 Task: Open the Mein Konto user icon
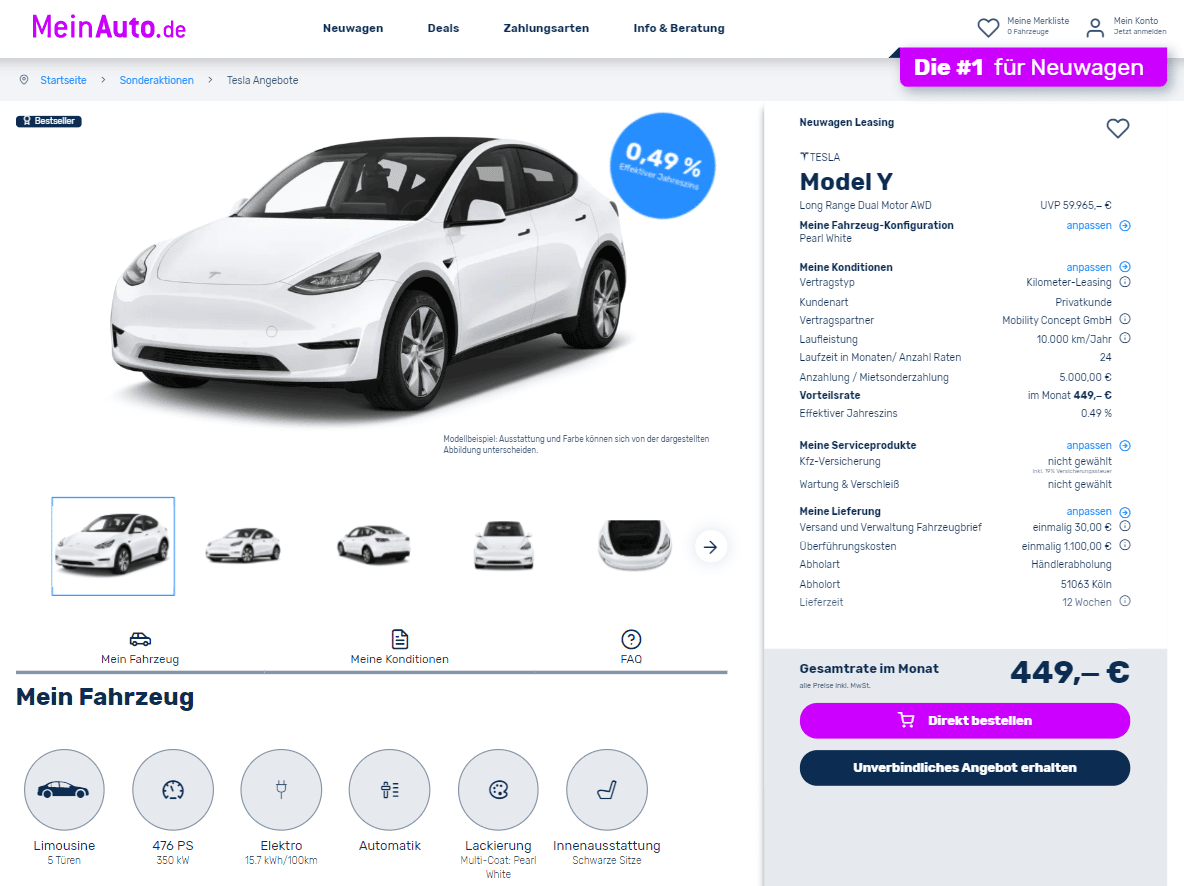[x=1094, y=28]
